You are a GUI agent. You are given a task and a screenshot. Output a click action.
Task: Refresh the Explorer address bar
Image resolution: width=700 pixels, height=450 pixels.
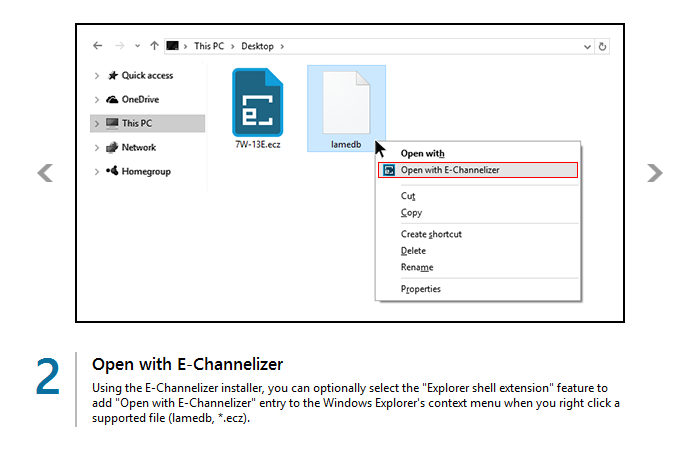602,46
